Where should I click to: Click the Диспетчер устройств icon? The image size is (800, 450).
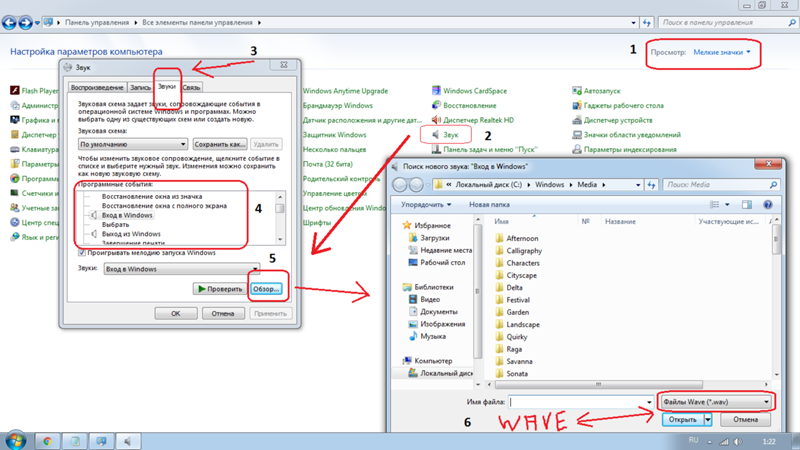coord(577,120)
